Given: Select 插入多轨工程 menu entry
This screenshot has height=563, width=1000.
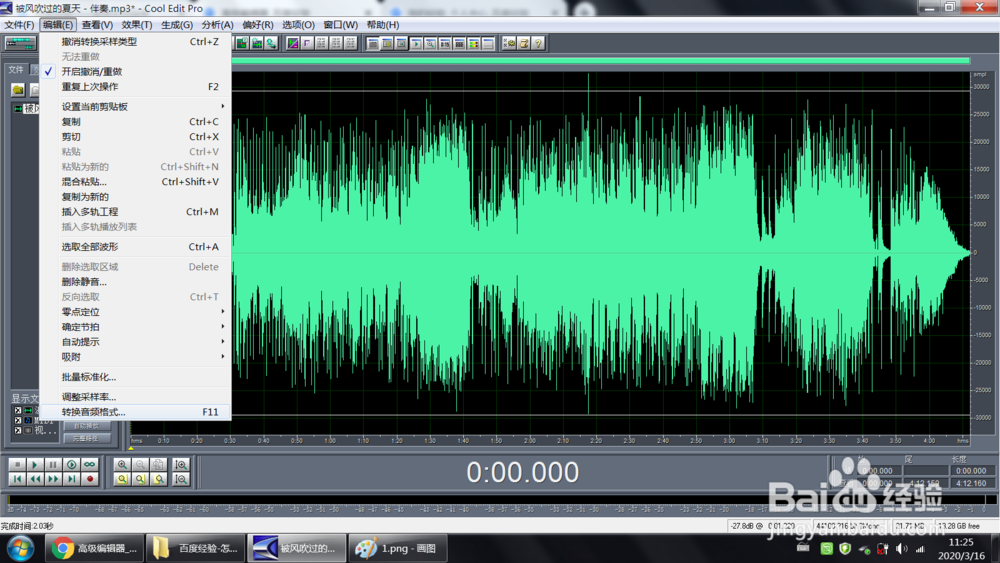Looking at the screenshot, I should pos(135,212).
